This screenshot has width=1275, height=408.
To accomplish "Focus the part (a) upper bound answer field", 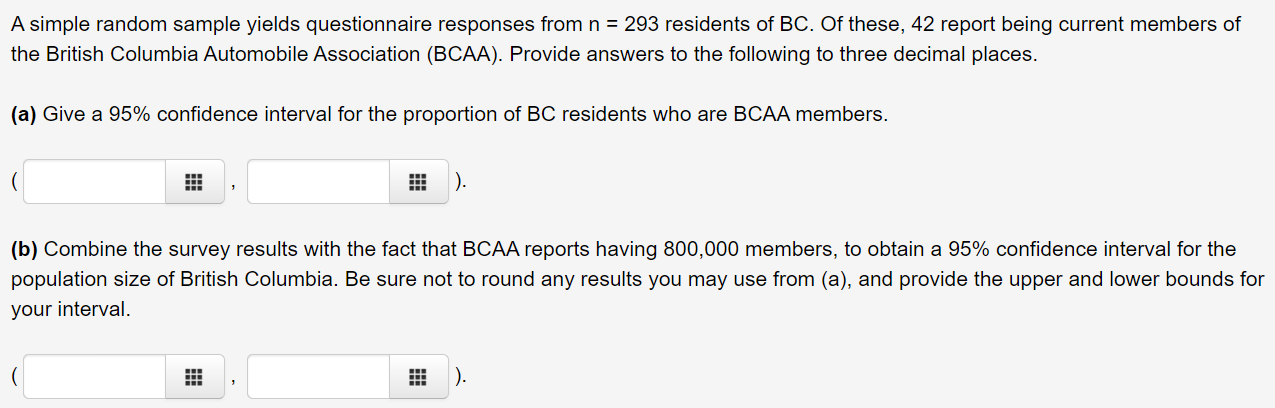I will click(320, 182).
